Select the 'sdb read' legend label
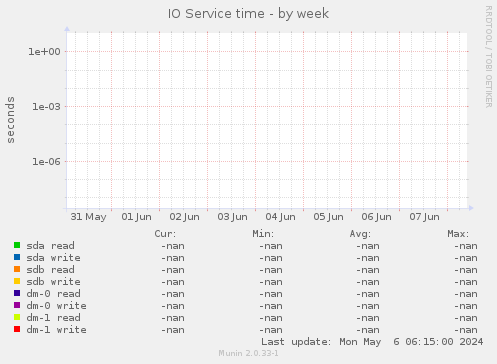This screenshot has width=497, height=364. pos(50,270)
